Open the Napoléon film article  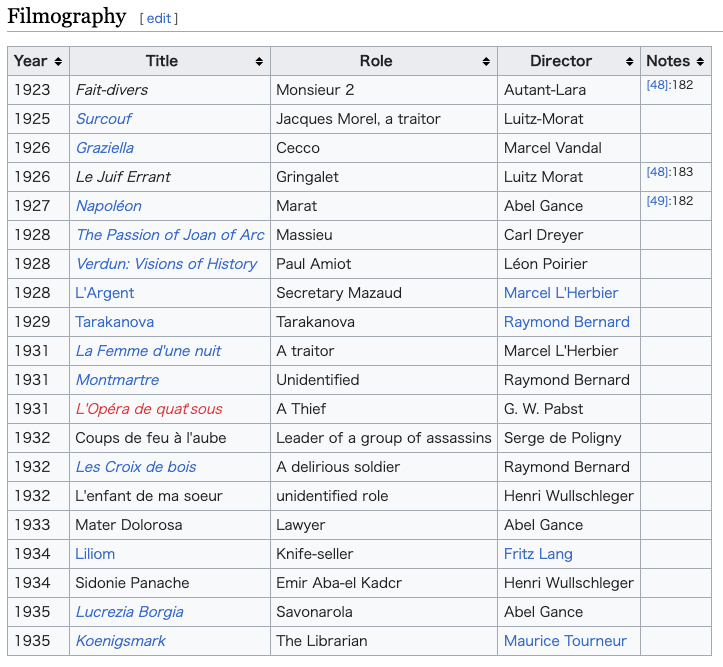pyautogui.click(x=109, y=206)
